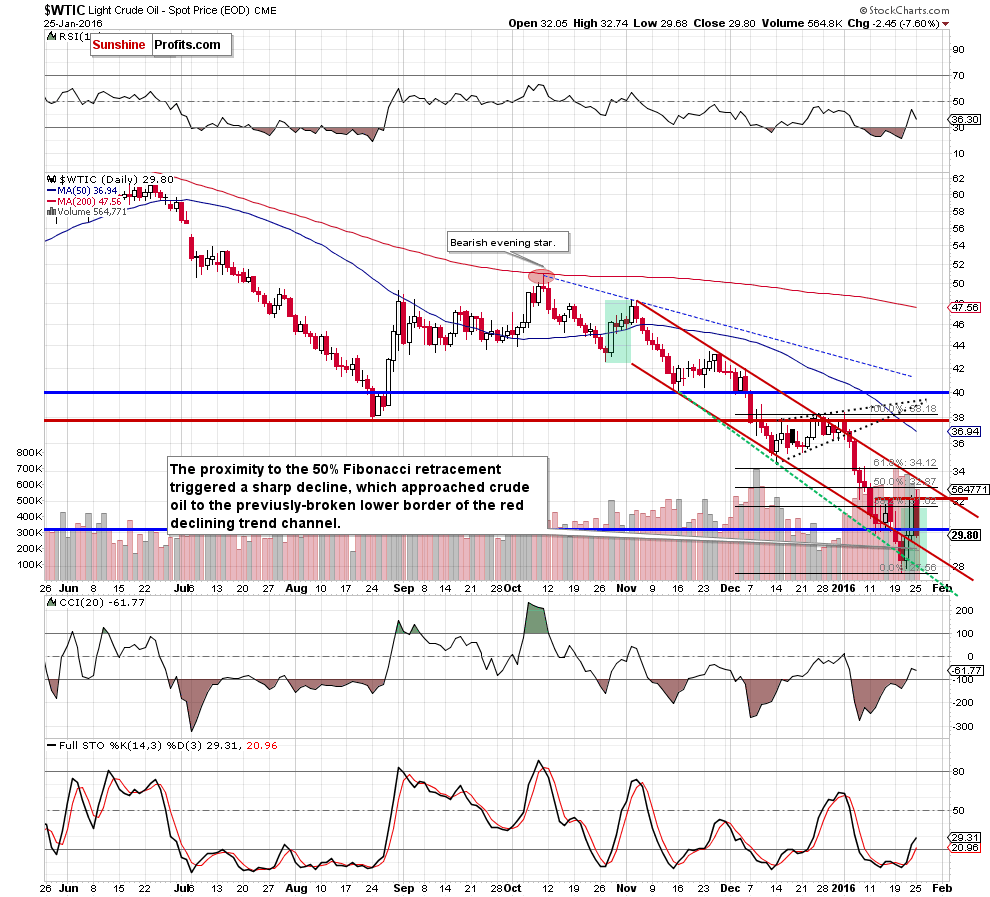The image size is (990, 897).
Task: Click the 20.96 stochastic %D value tag
Action: coord(965,847)
